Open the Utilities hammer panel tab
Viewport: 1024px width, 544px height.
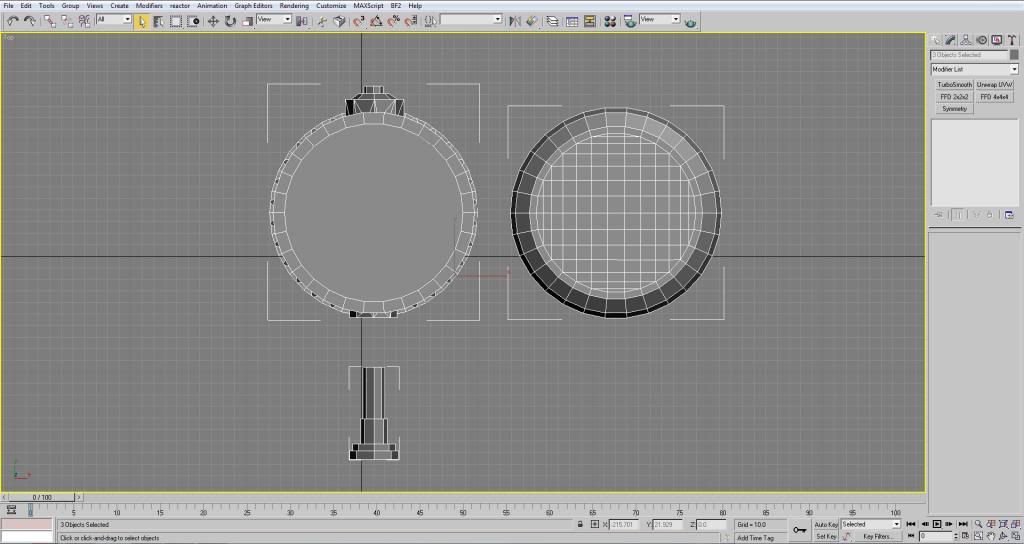click(1011, 40)
